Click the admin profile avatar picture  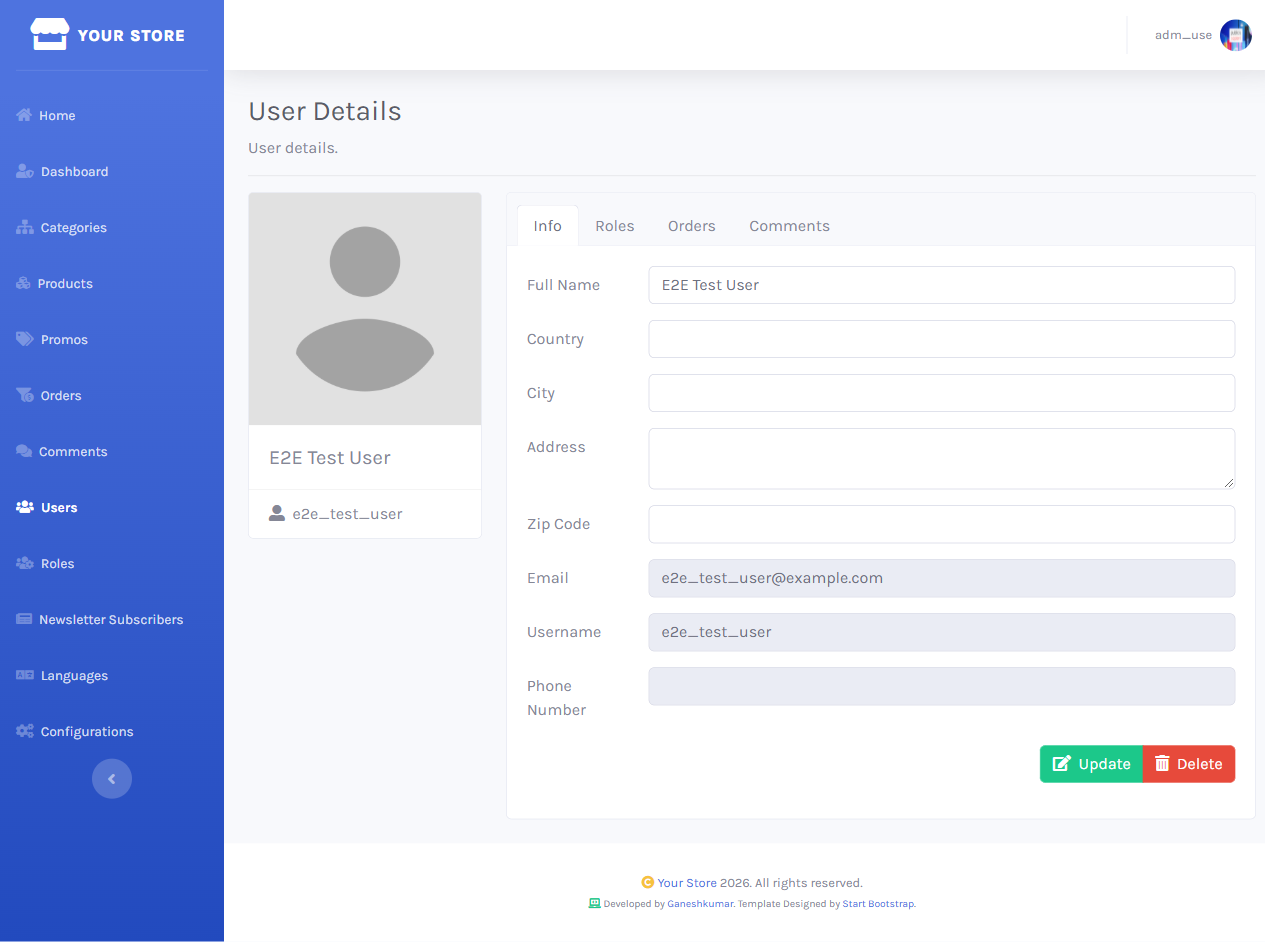[1236, 35]
